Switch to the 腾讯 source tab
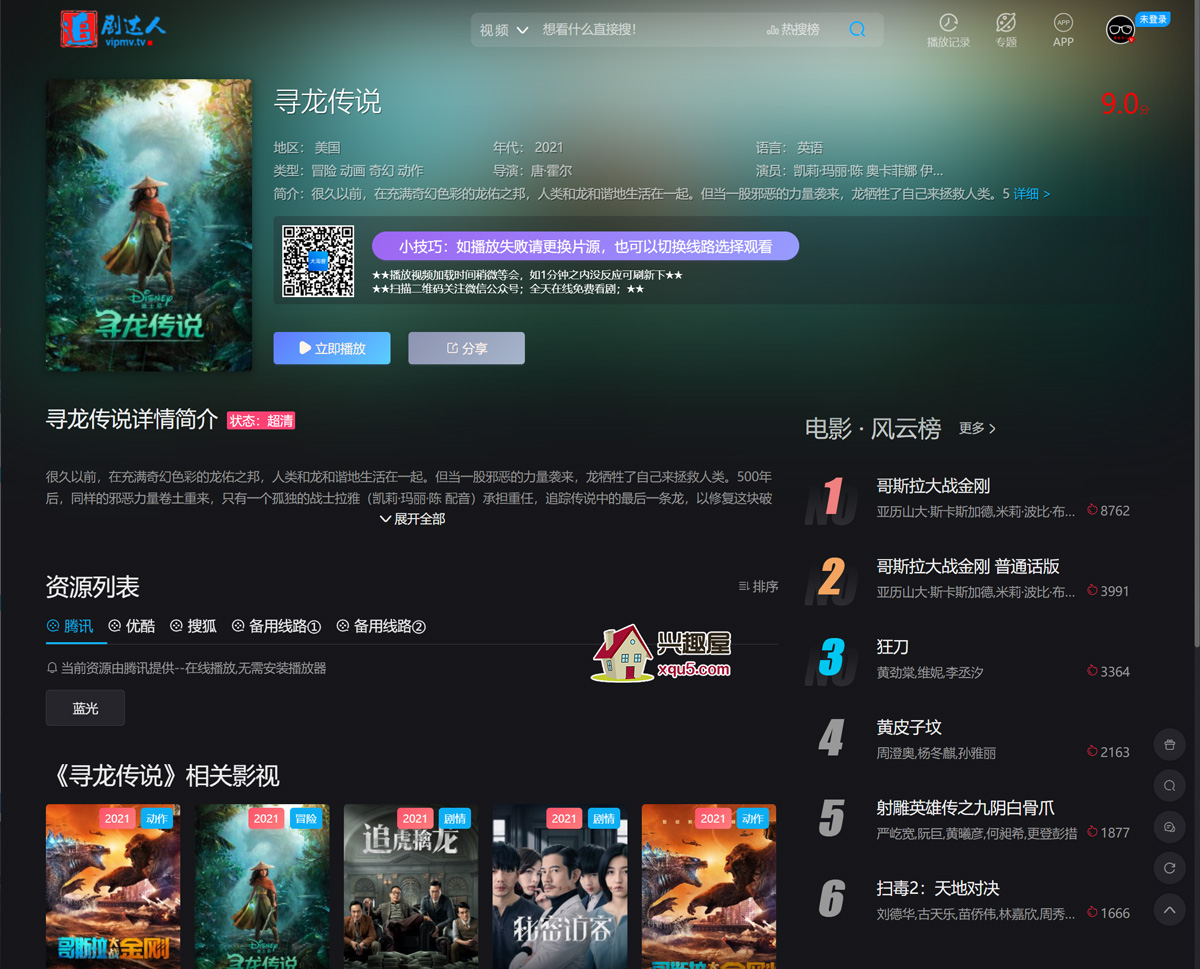 click(70, 626)
